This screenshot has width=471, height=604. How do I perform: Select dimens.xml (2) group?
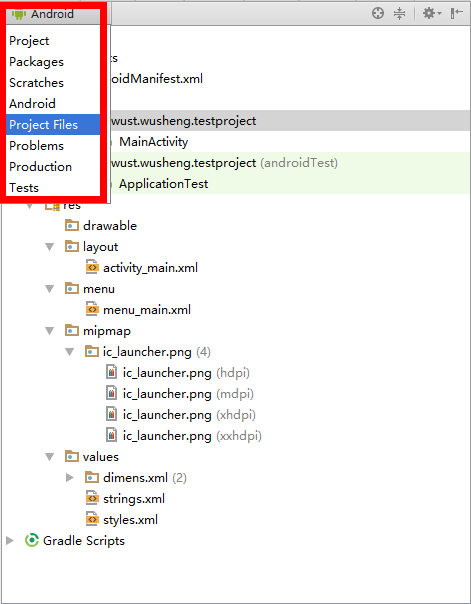click(x=145, y=478)
